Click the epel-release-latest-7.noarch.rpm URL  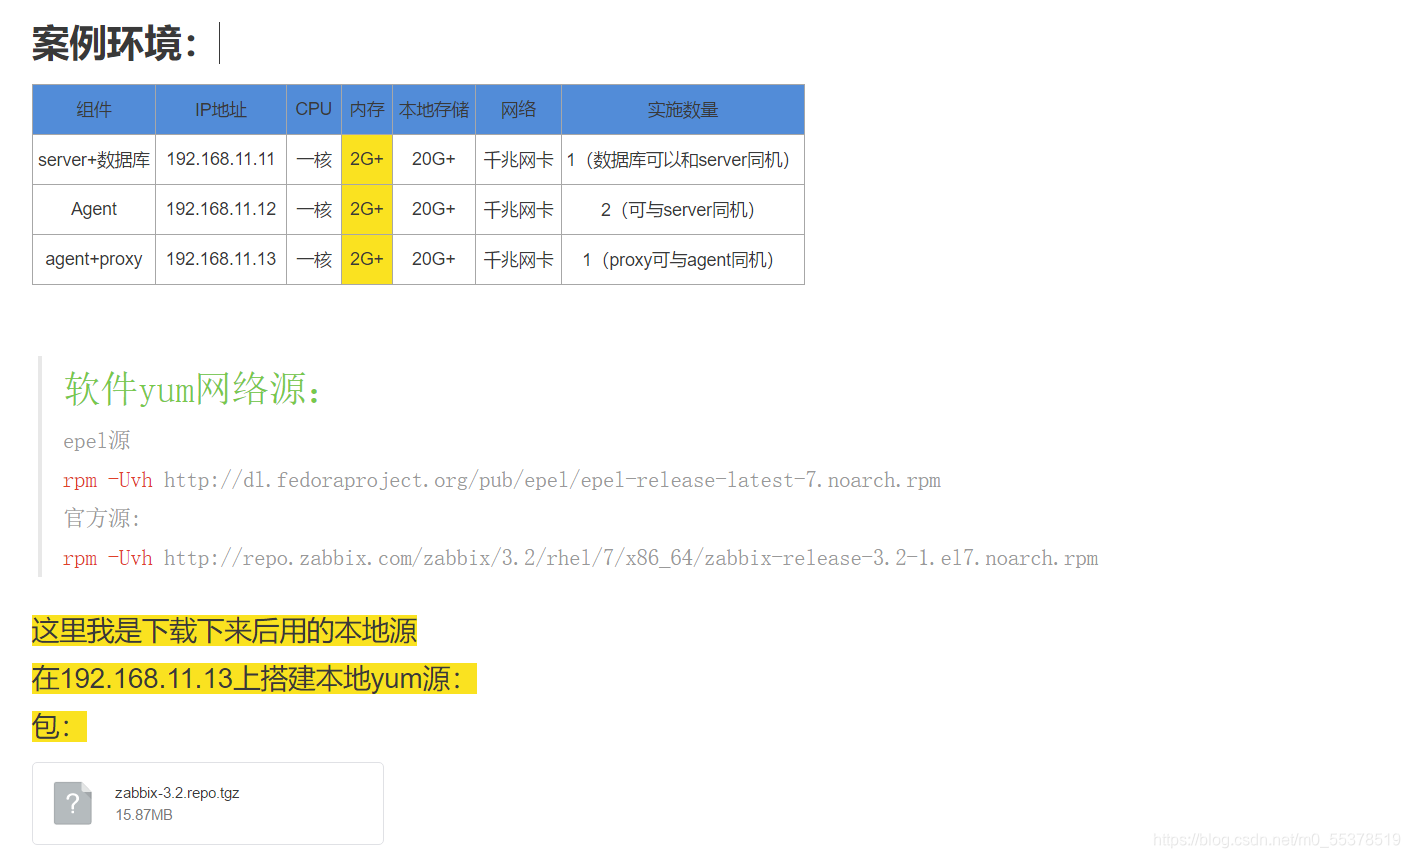coord(552,480)
